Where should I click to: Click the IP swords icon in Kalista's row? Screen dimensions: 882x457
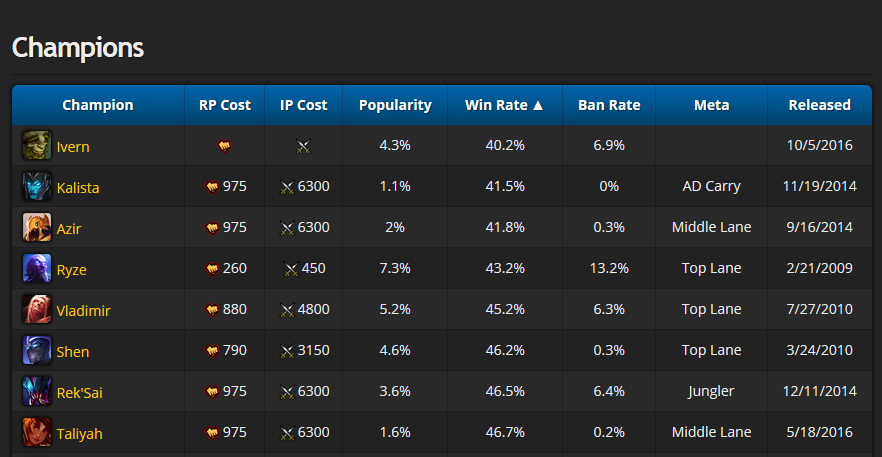tap(287, 188)
